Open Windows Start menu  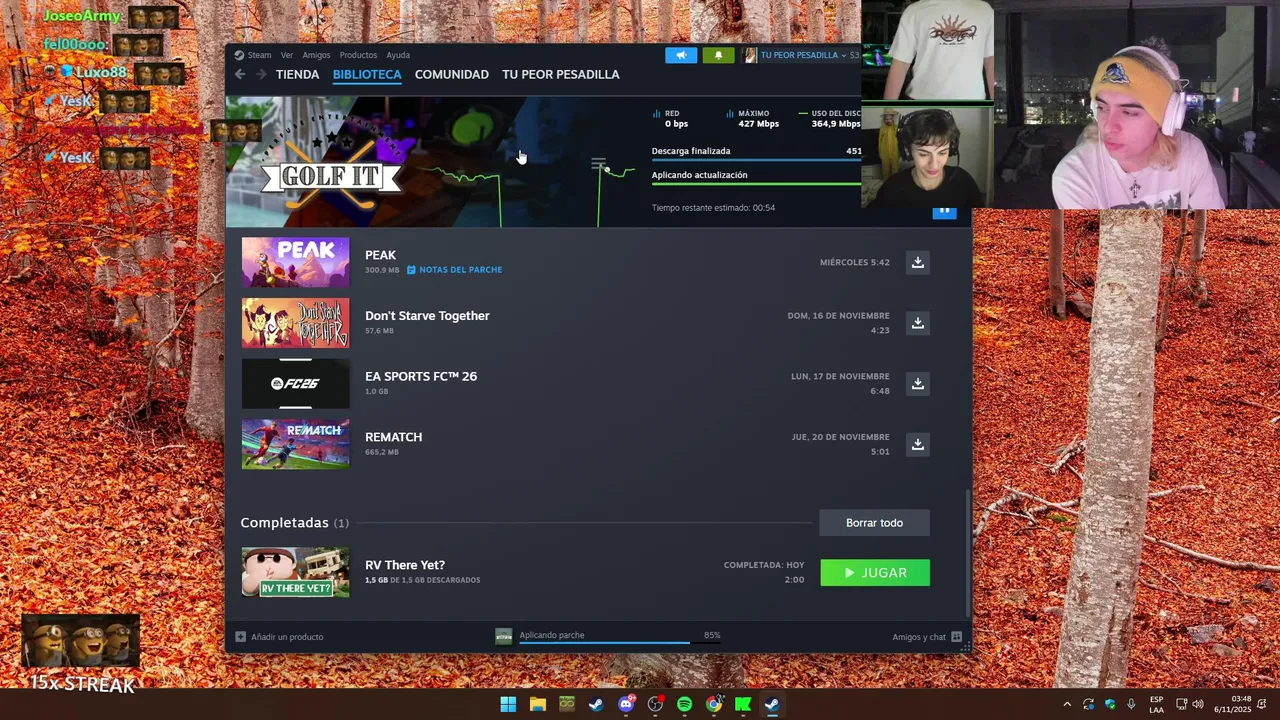[508, 704]
